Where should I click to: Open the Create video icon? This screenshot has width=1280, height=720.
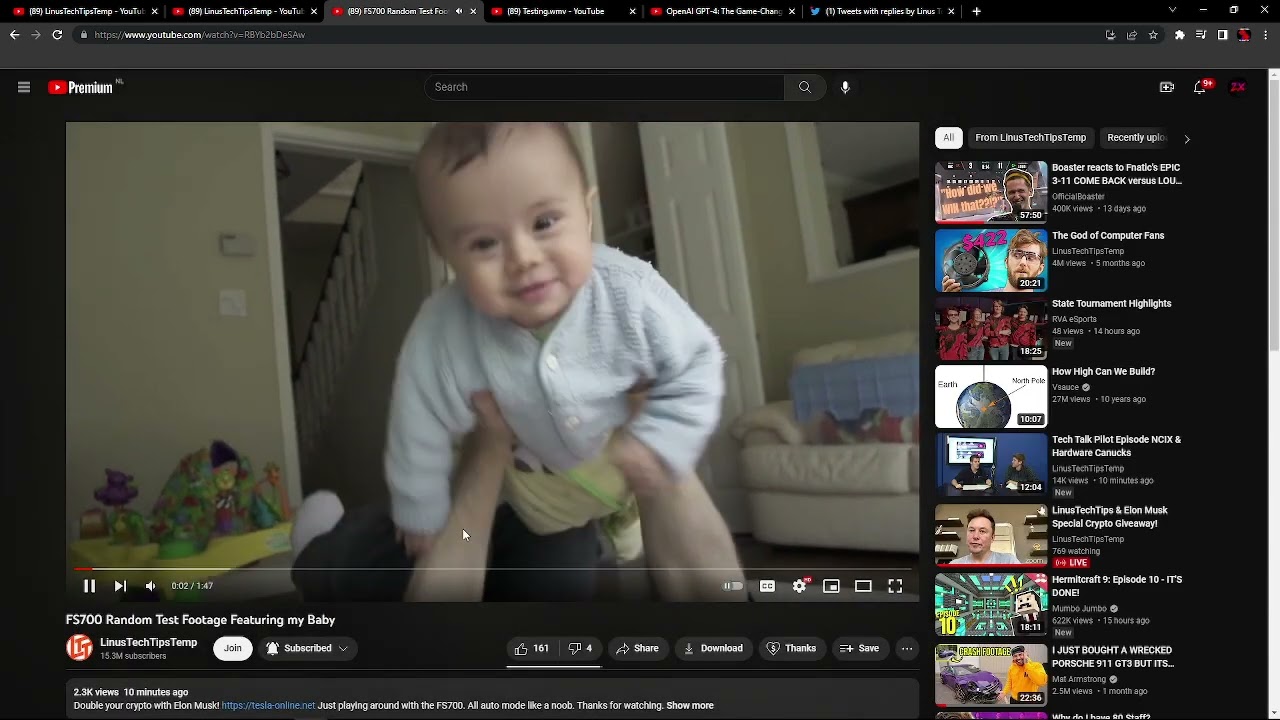pos(1167,87)
